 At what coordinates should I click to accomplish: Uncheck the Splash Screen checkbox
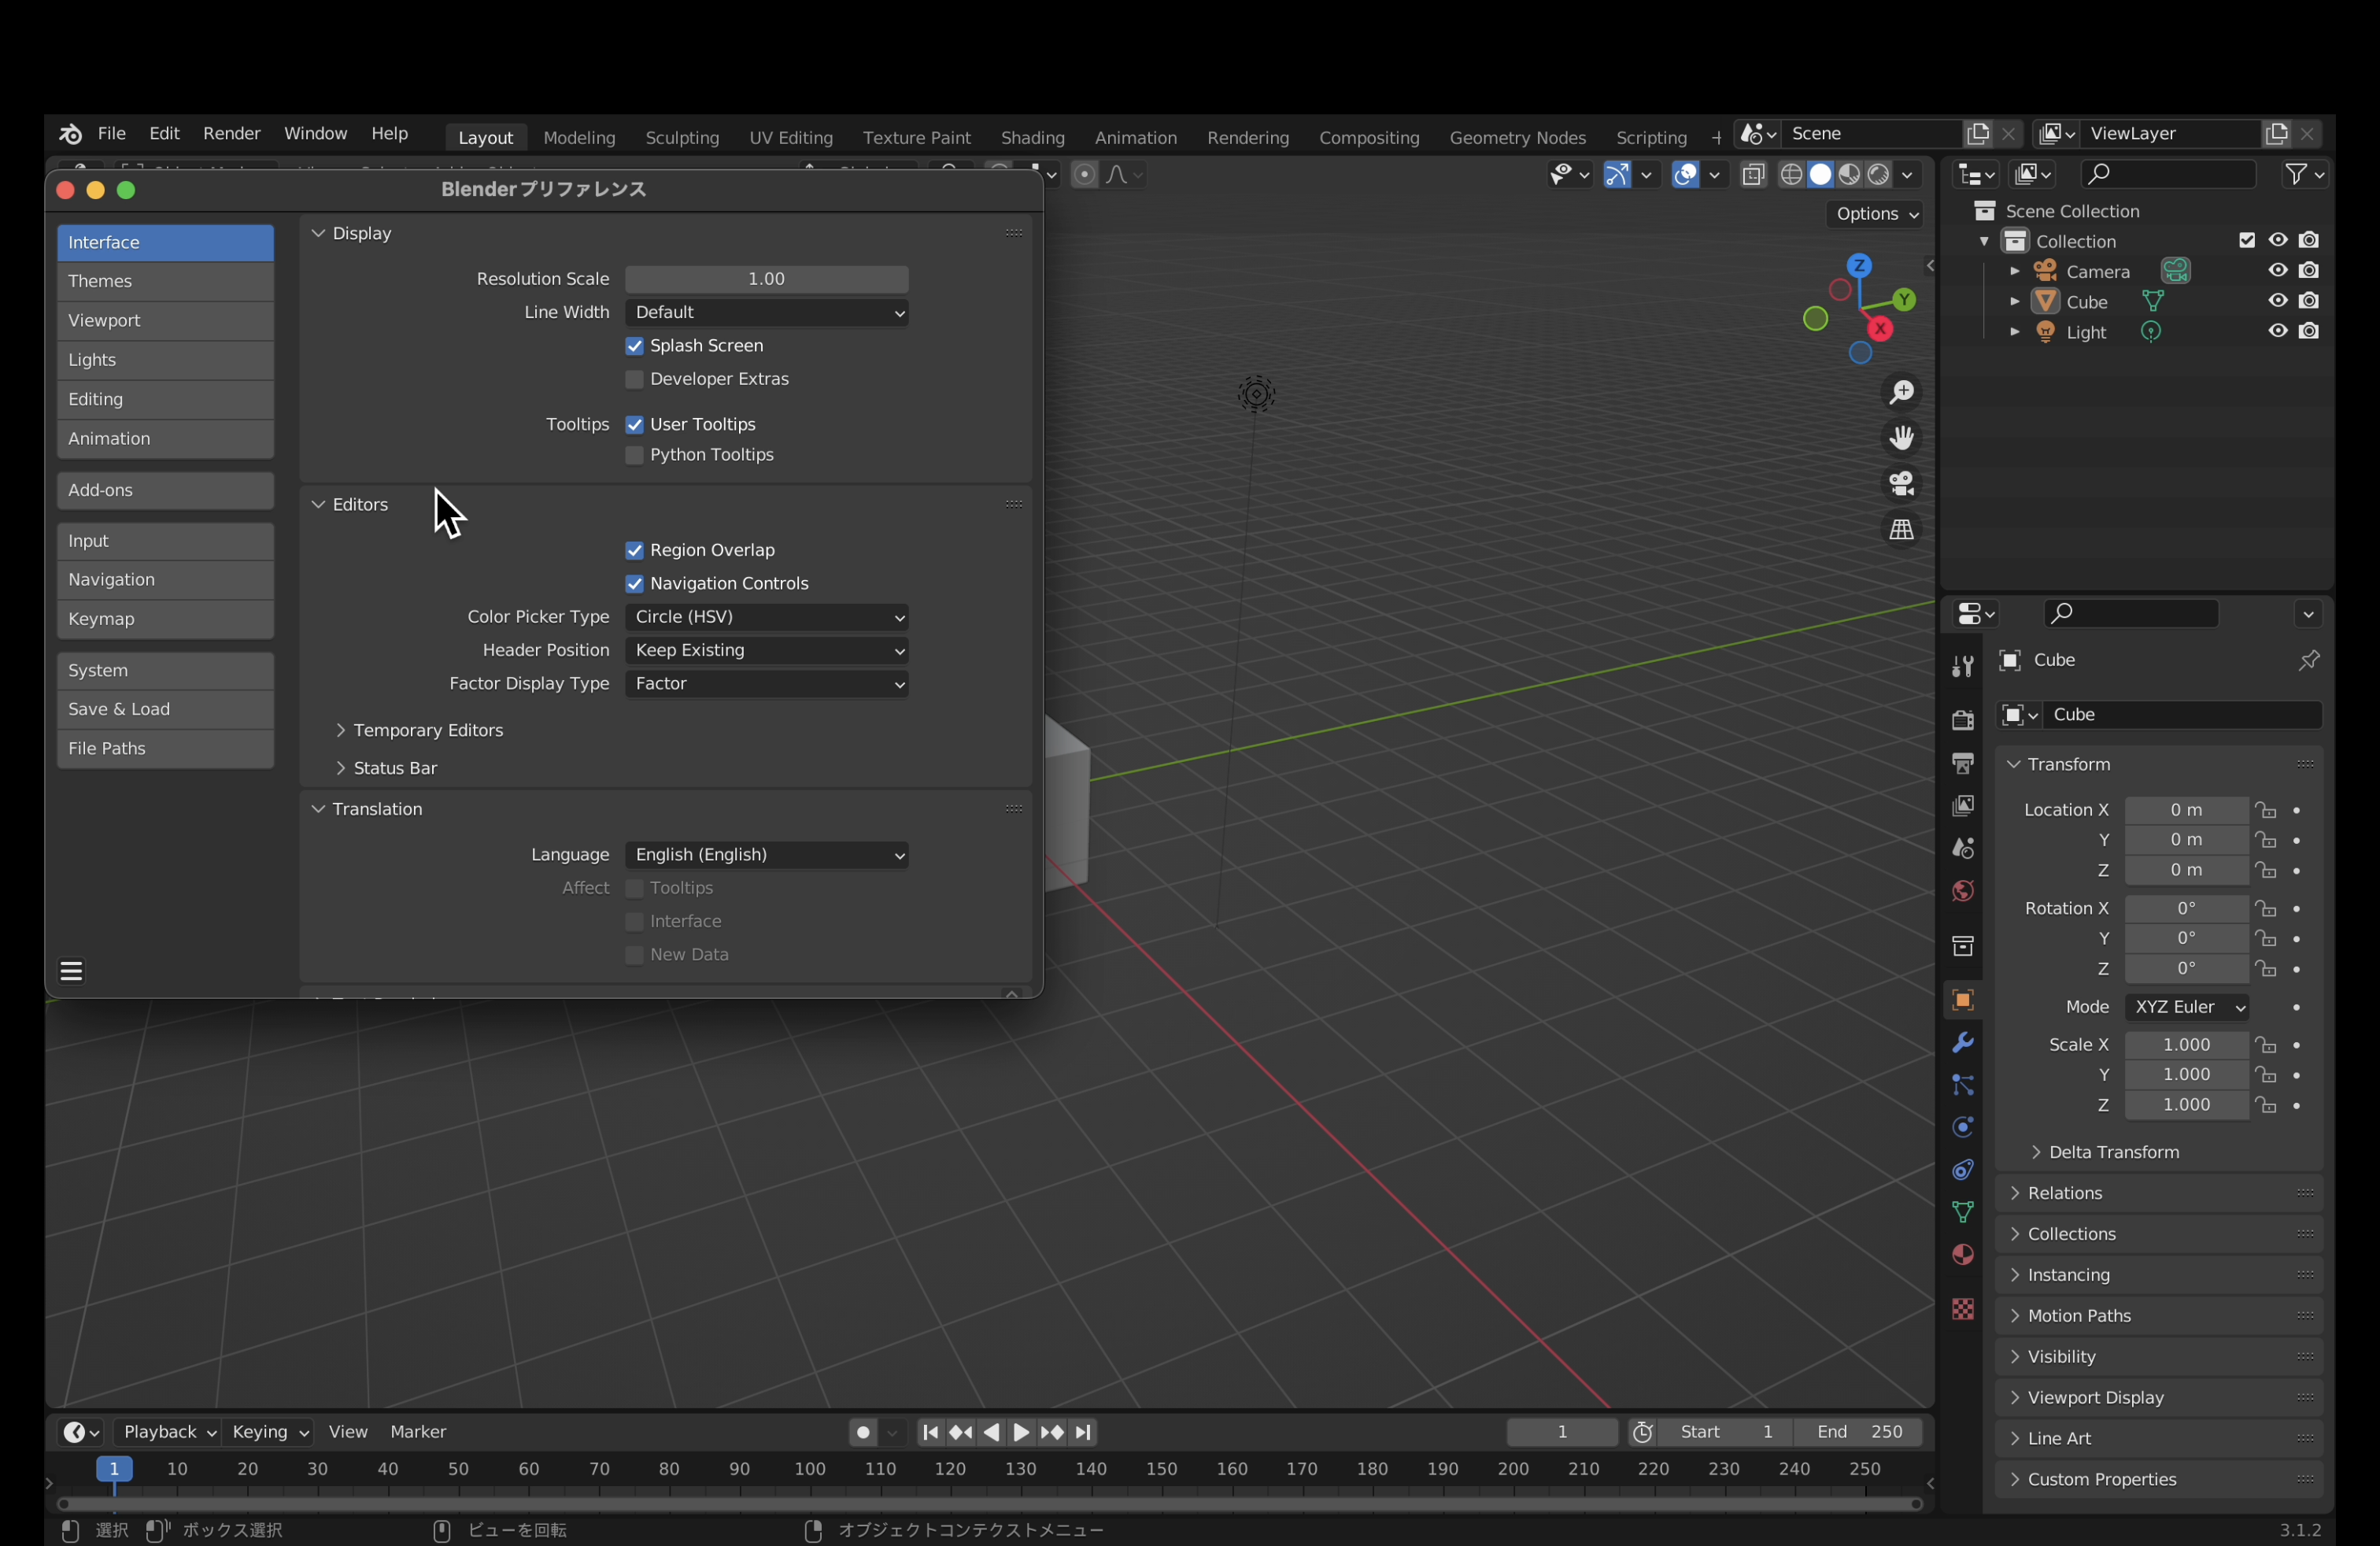coord(634,346)
